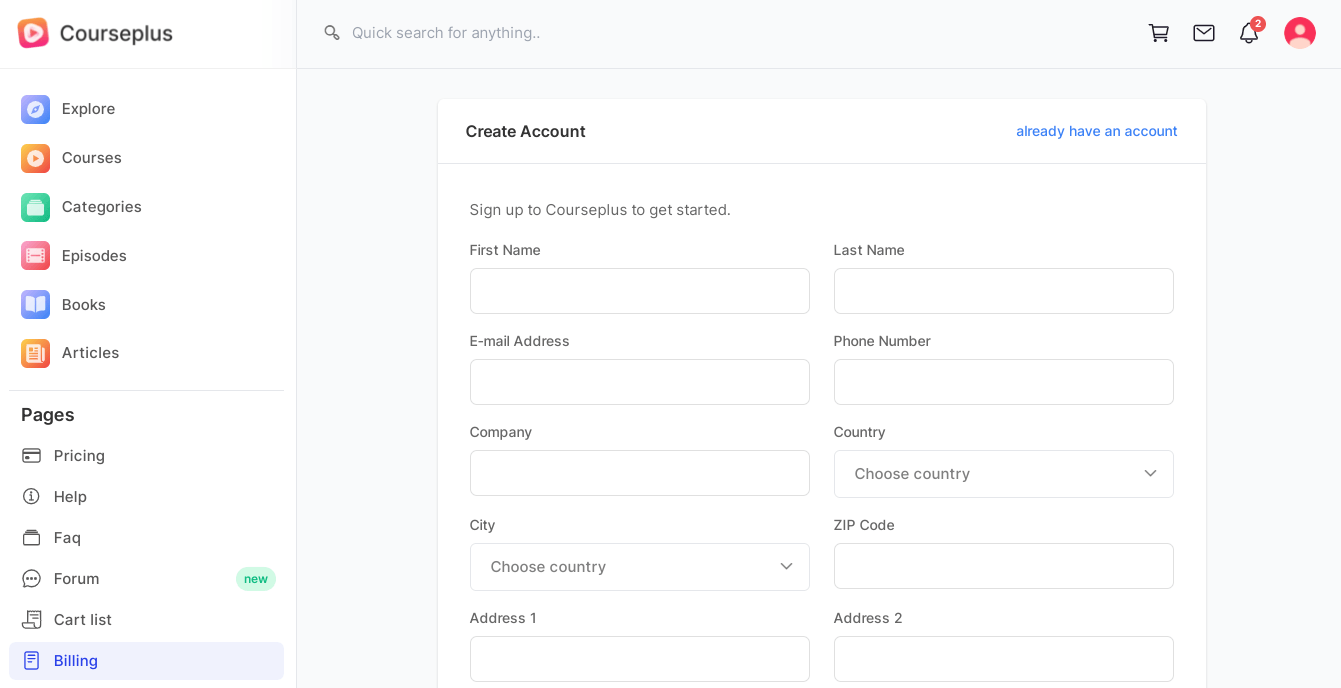Click the Courseplus logo icon
Screen dimensions: 1341x688
(x=33, y=33)
